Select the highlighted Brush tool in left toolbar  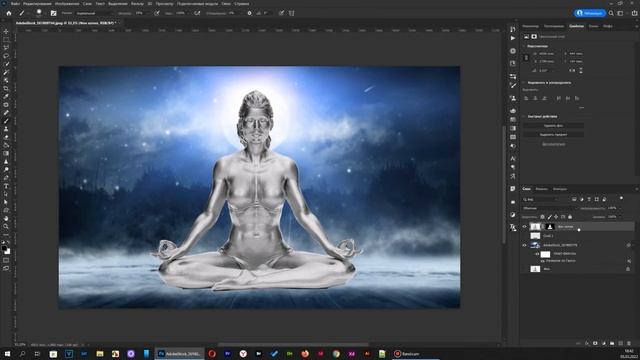6,121
